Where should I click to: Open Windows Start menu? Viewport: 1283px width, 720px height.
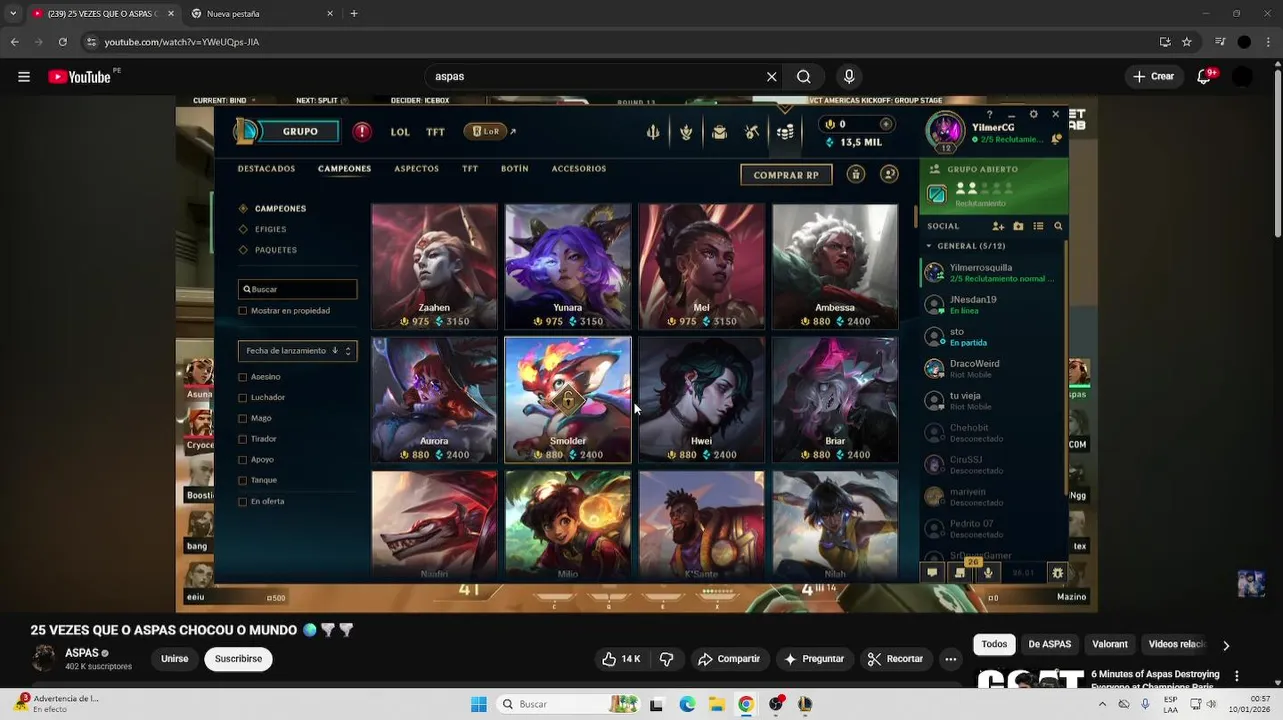pos(479,704)
